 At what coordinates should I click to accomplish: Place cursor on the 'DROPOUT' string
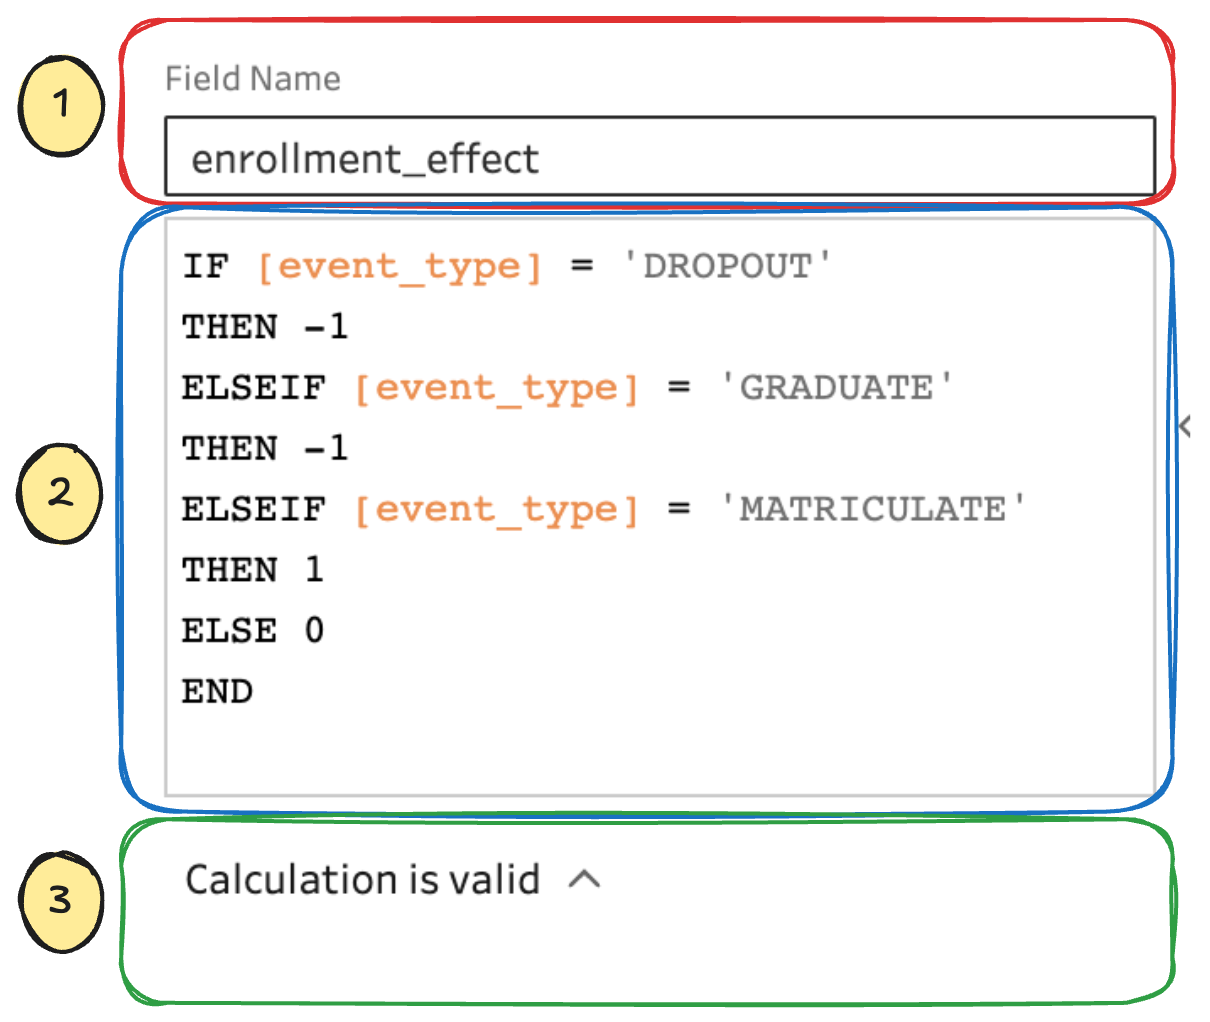pos(727,266)
